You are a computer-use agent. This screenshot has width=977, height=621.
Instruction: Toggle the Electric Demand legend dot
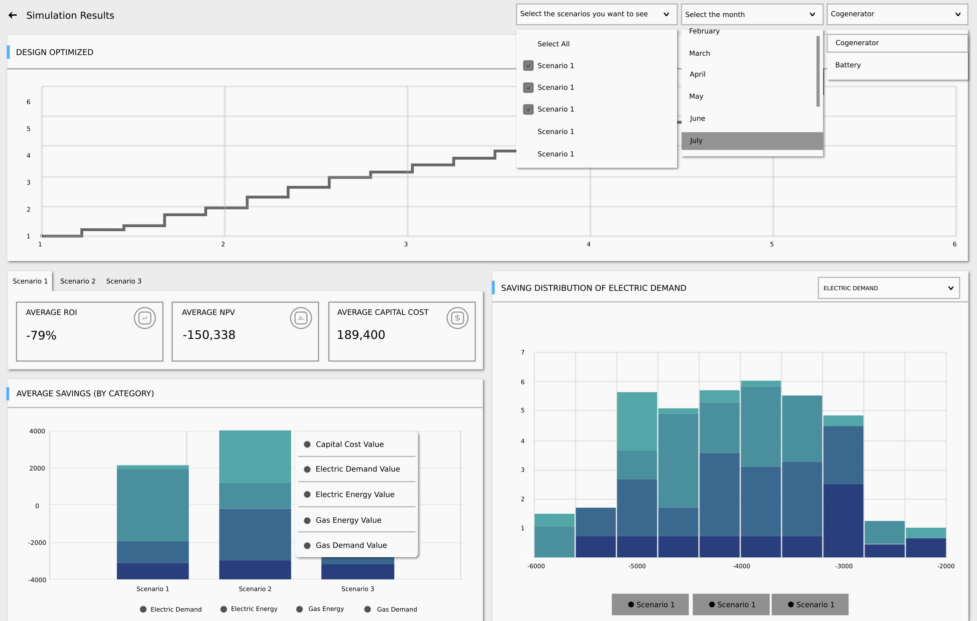point(144,609)
